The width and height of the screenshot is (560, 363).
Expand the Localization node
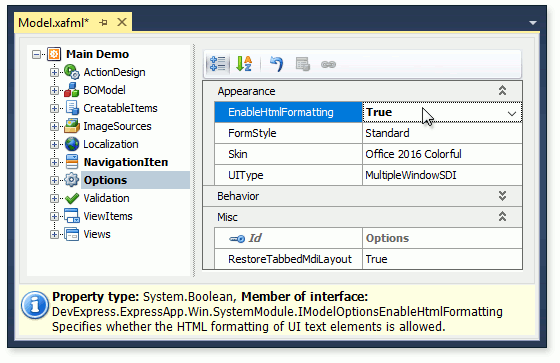[x=54, y=144]
